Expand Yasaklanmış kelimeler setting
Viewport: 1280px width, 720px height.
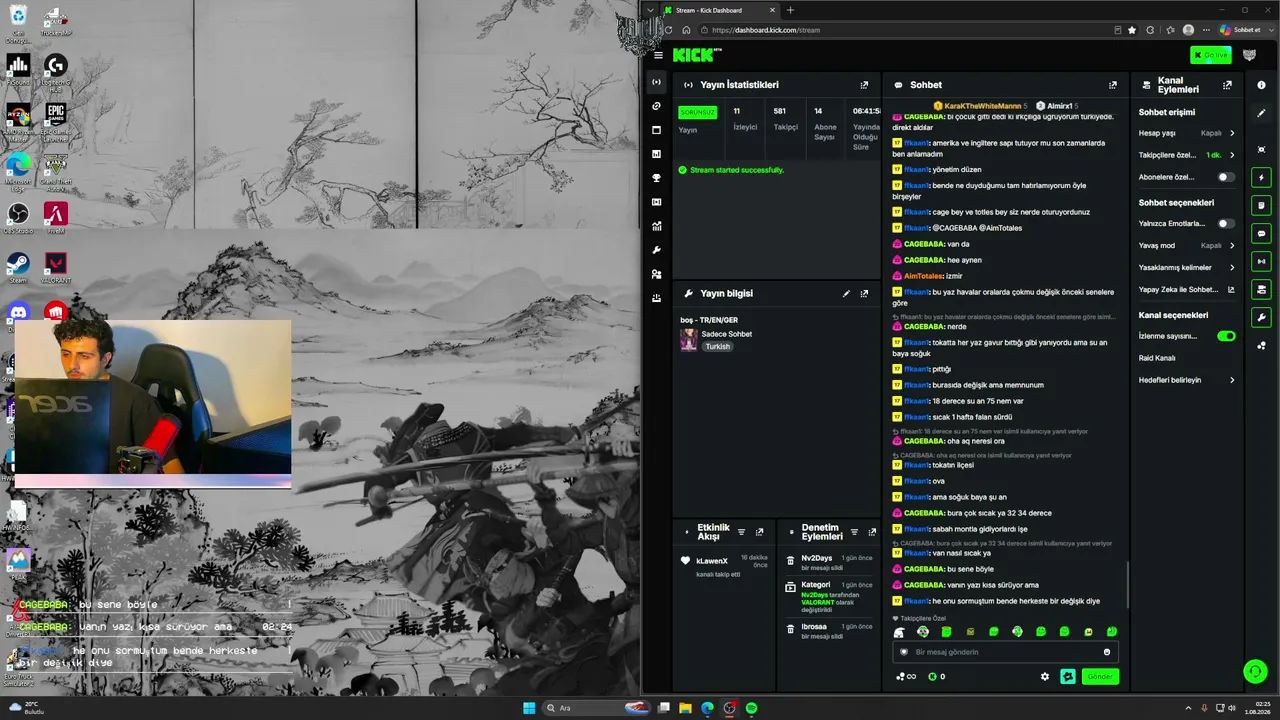coord(1187,267)
